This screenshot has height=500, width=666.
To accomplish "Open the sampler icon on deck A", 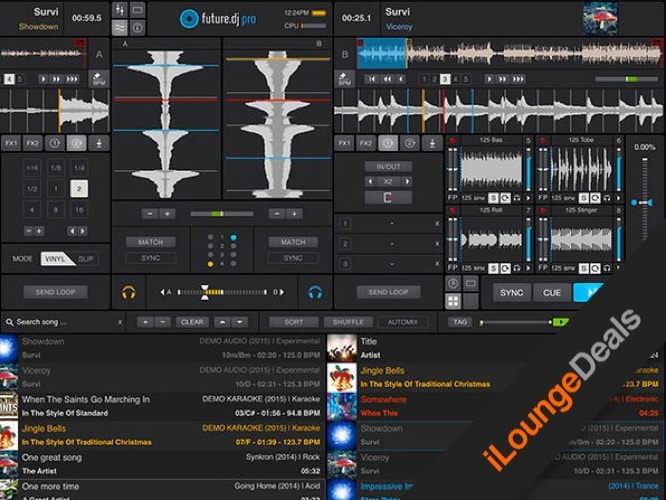I will click(x=99, y=143).
